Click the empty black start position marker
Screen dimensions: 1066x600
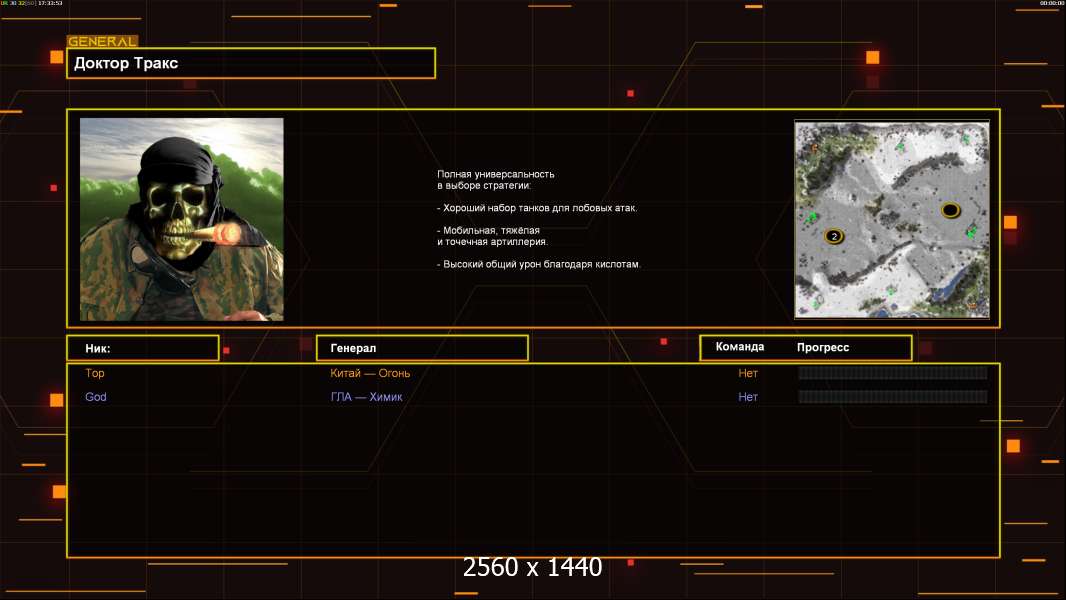point(950,209)
